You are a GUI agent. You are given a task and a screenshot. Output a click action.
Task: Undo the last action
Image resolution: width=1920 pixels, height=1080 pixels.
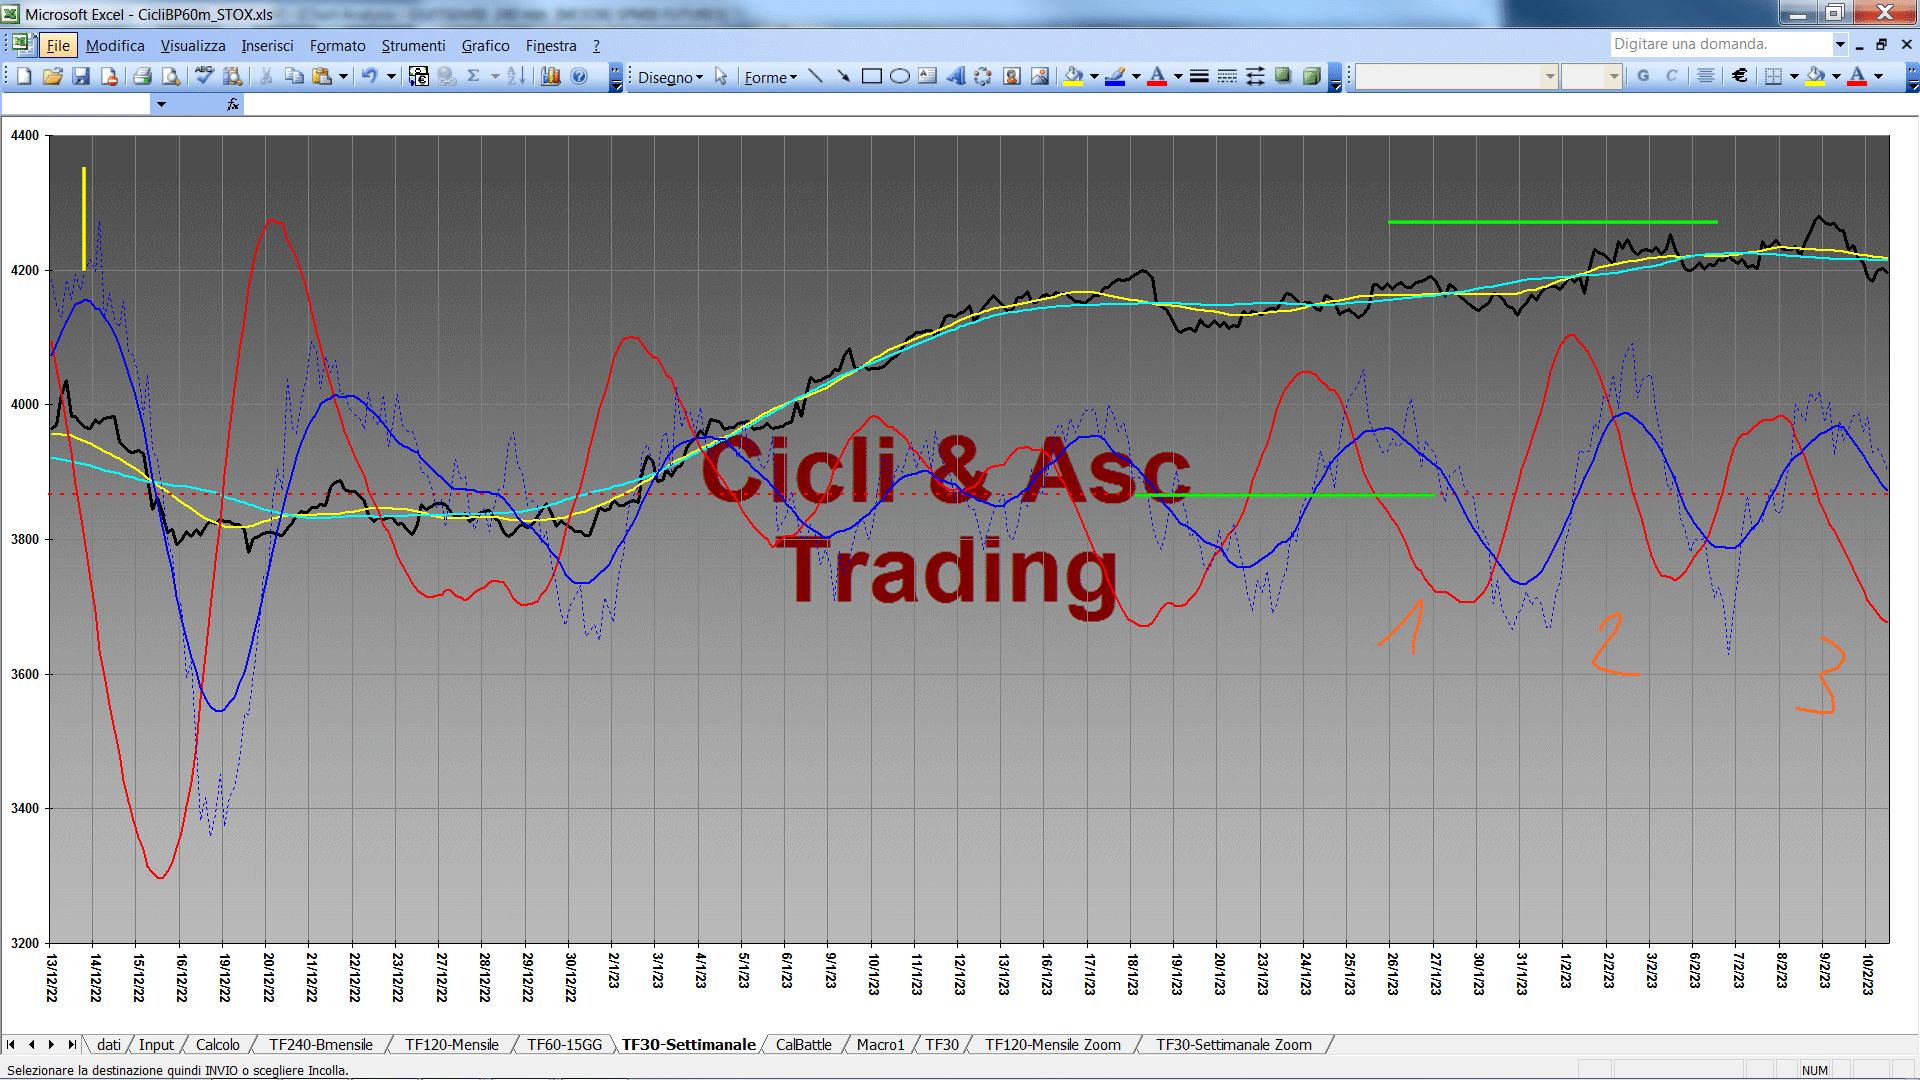(369, 76)
